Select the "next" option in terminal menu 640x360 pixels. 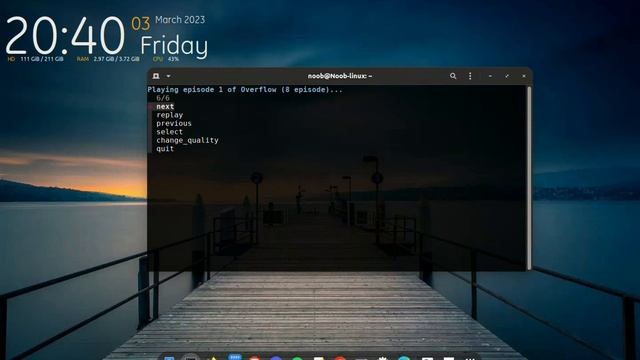point(165,107)
